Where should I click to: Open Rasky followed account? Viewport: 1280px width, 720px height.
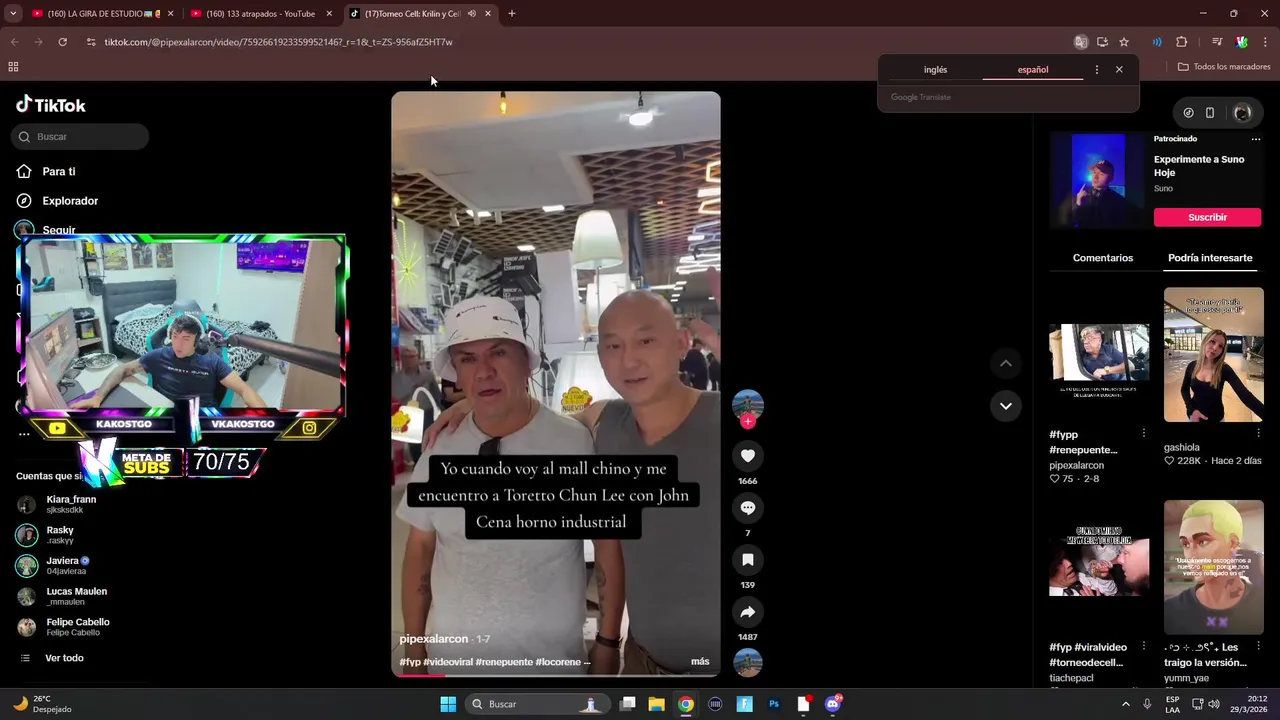click(x=60, y=535)
